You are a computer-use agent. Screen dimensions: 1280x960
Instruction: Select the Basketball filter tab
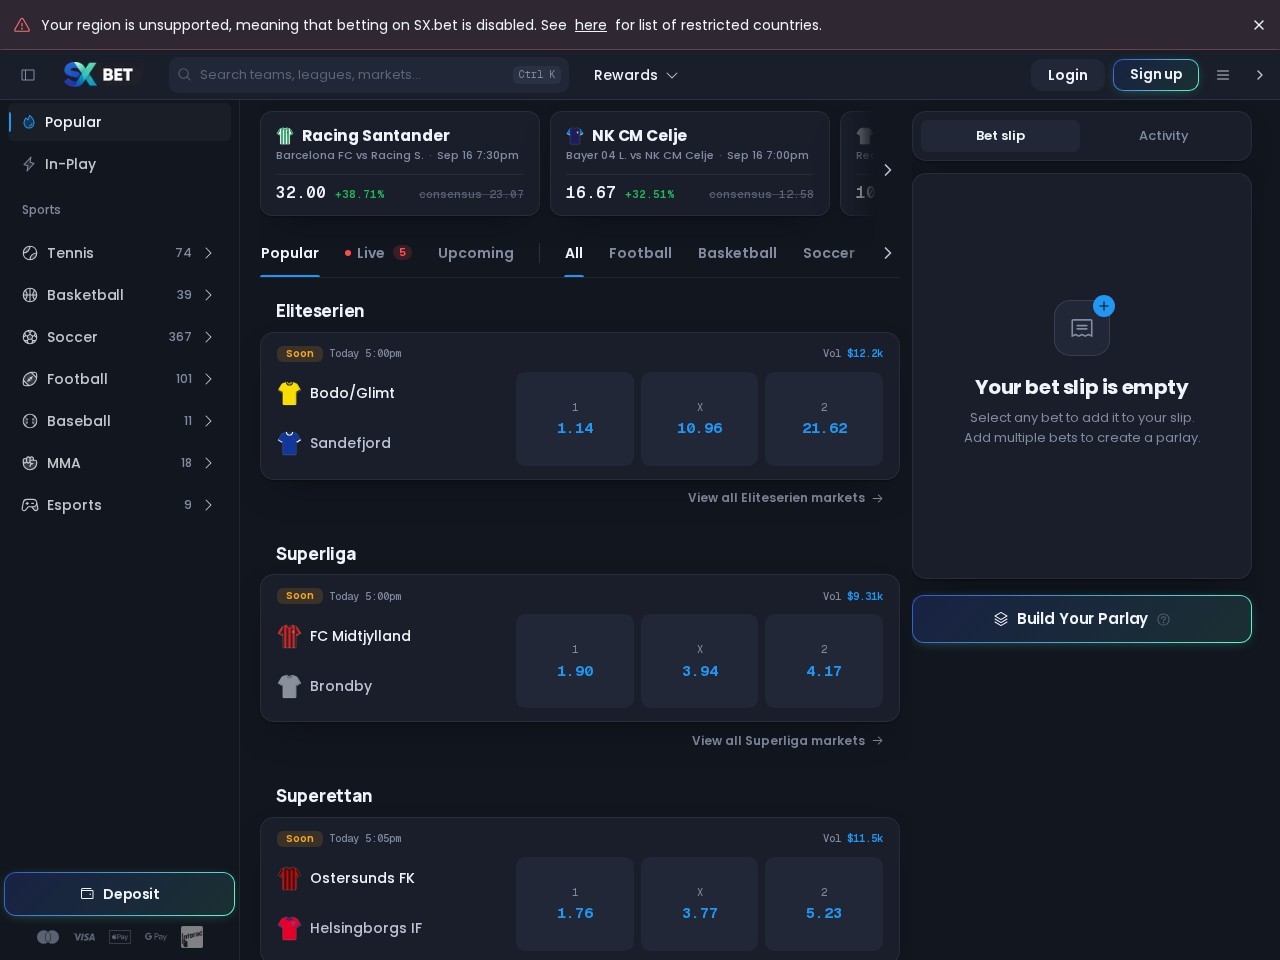coord(737,253)
